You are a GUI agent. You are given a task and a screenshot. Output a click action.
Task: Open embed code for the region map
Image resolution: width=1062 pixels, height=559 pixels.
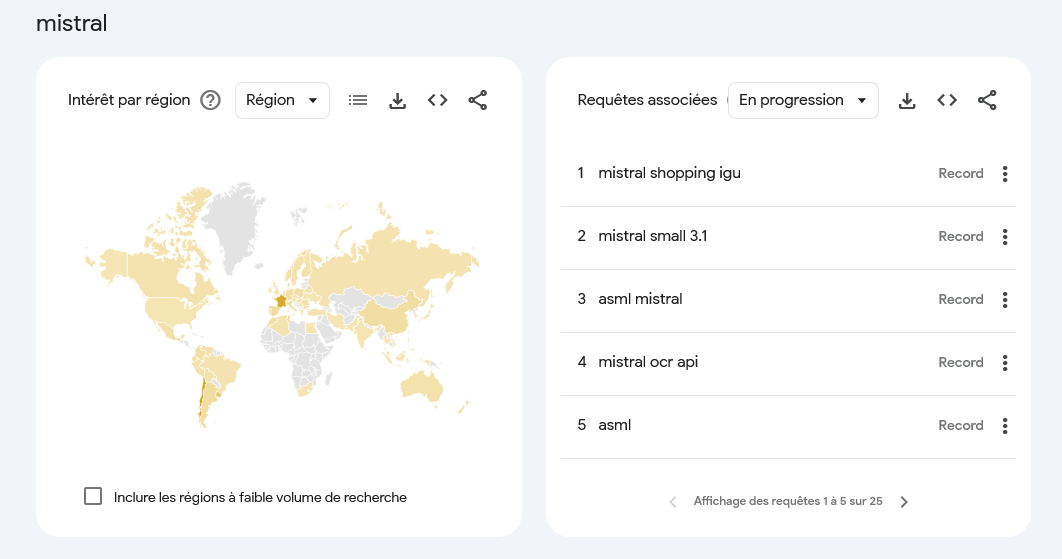point(438,100)
